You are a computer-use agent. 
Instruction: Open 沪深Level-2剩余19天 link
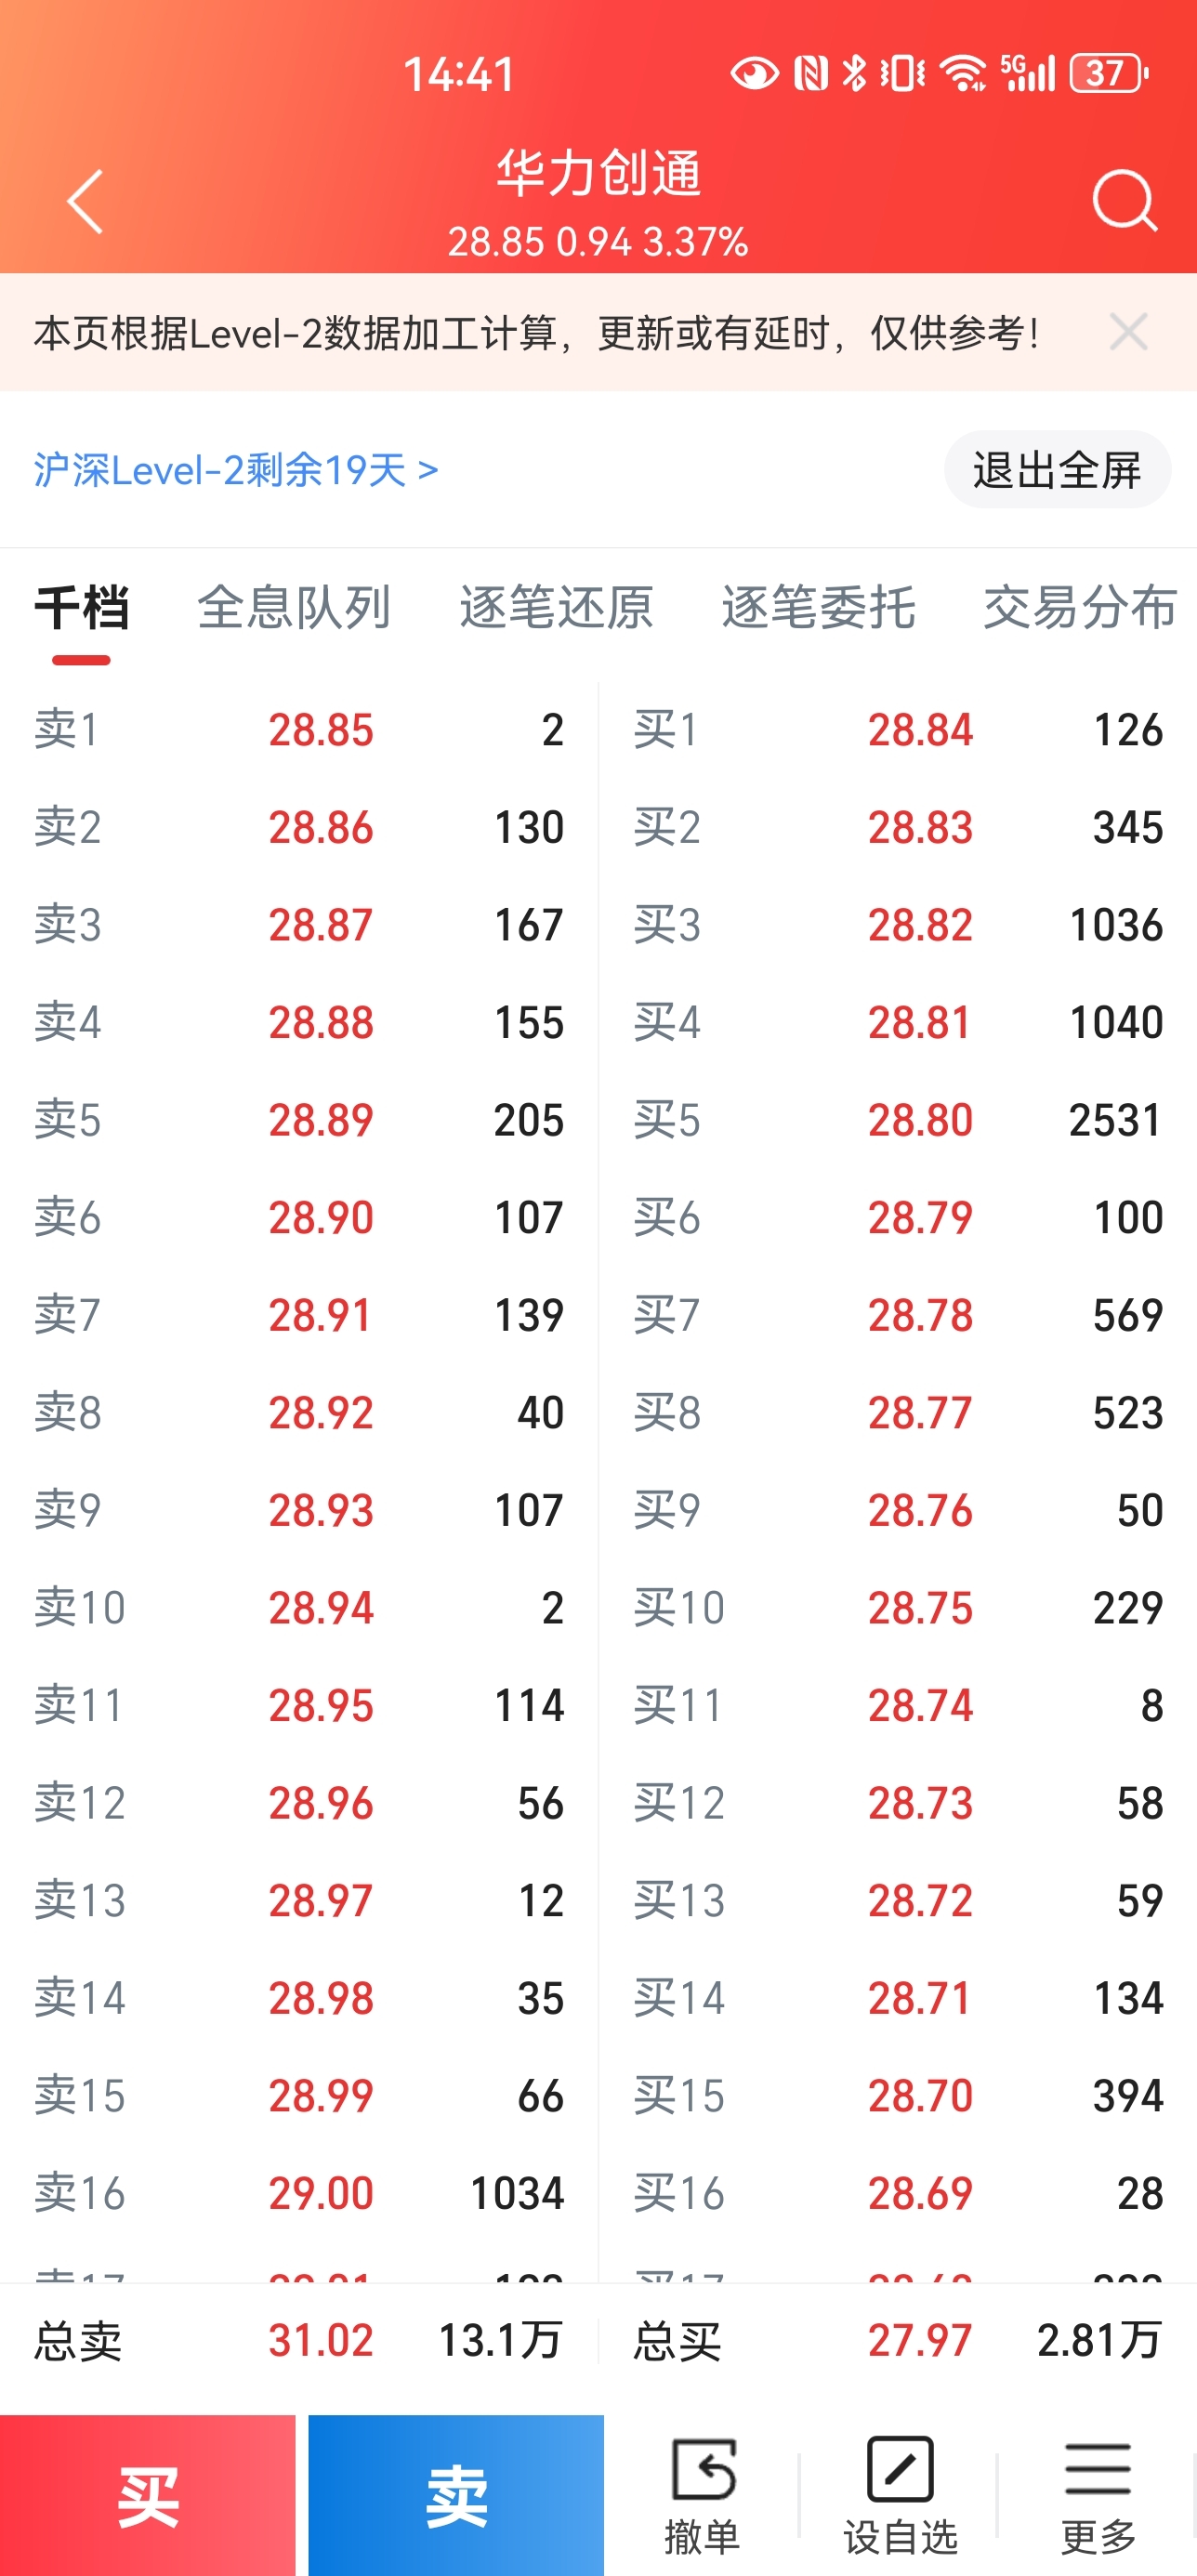click(236, 470)
